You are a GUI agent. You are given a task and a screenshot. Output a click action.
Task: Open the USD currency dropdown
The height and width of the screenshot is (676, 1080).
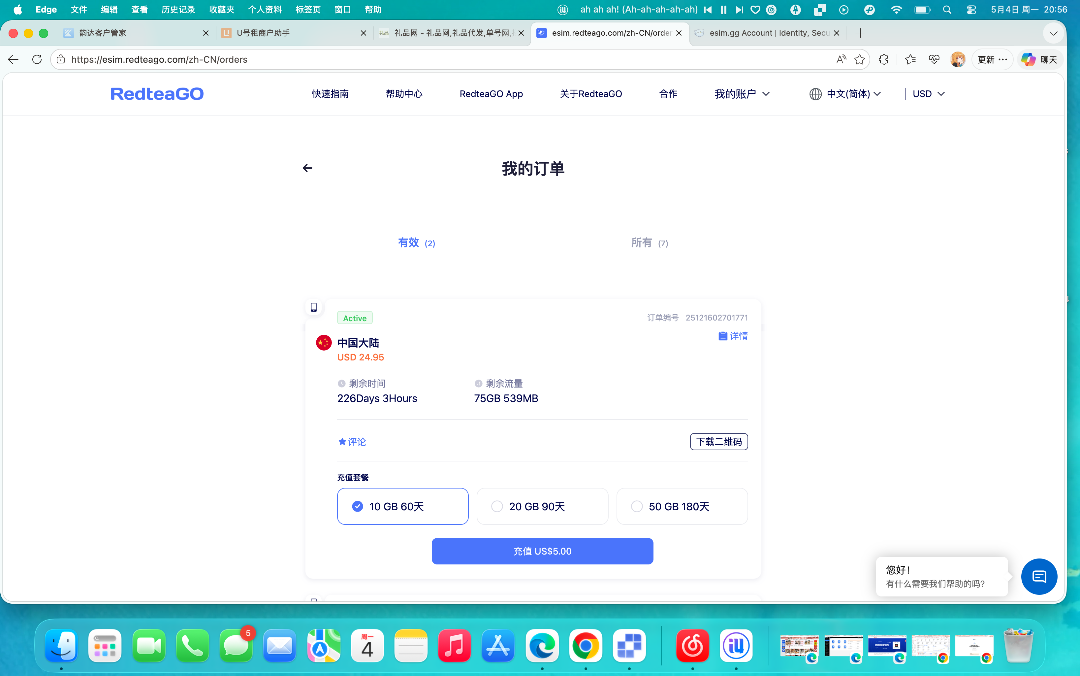[928, 94]
